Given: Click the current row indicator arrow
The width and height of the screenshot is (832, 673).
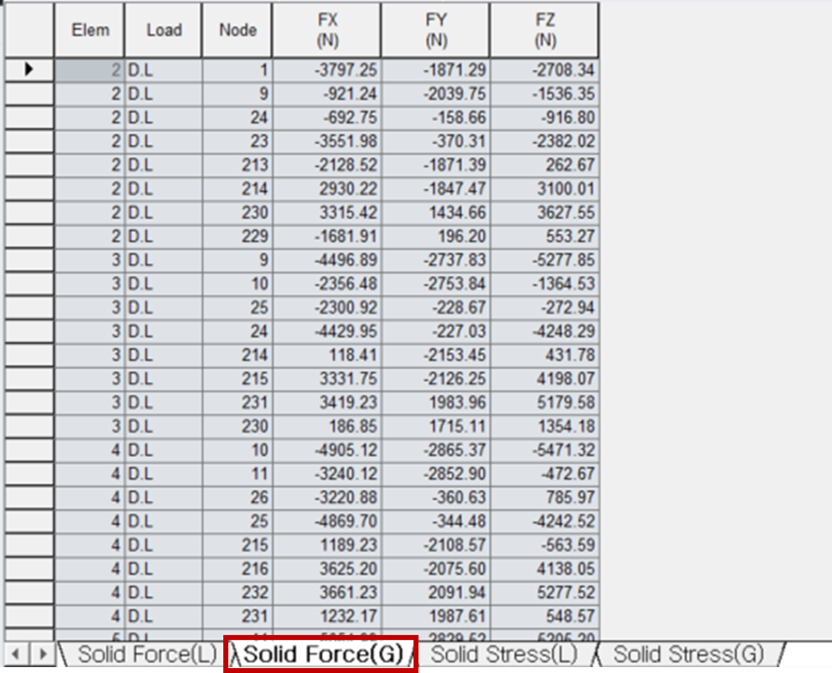Looking at the screenshot, I should tap(30, 69).
